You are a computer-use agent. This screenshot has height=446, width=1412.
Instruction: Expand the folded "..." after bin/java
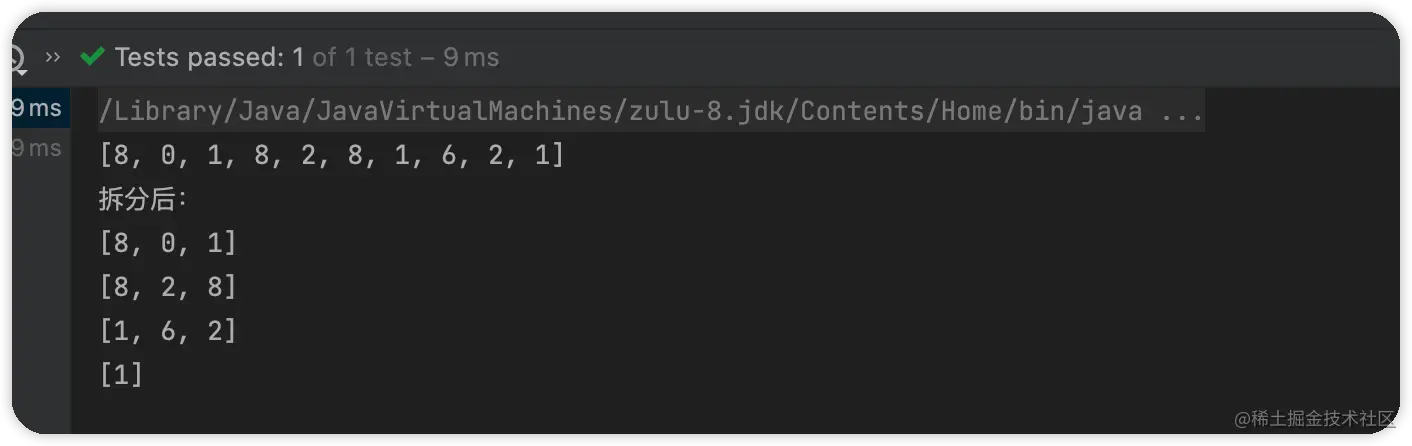coord(1183,110)
